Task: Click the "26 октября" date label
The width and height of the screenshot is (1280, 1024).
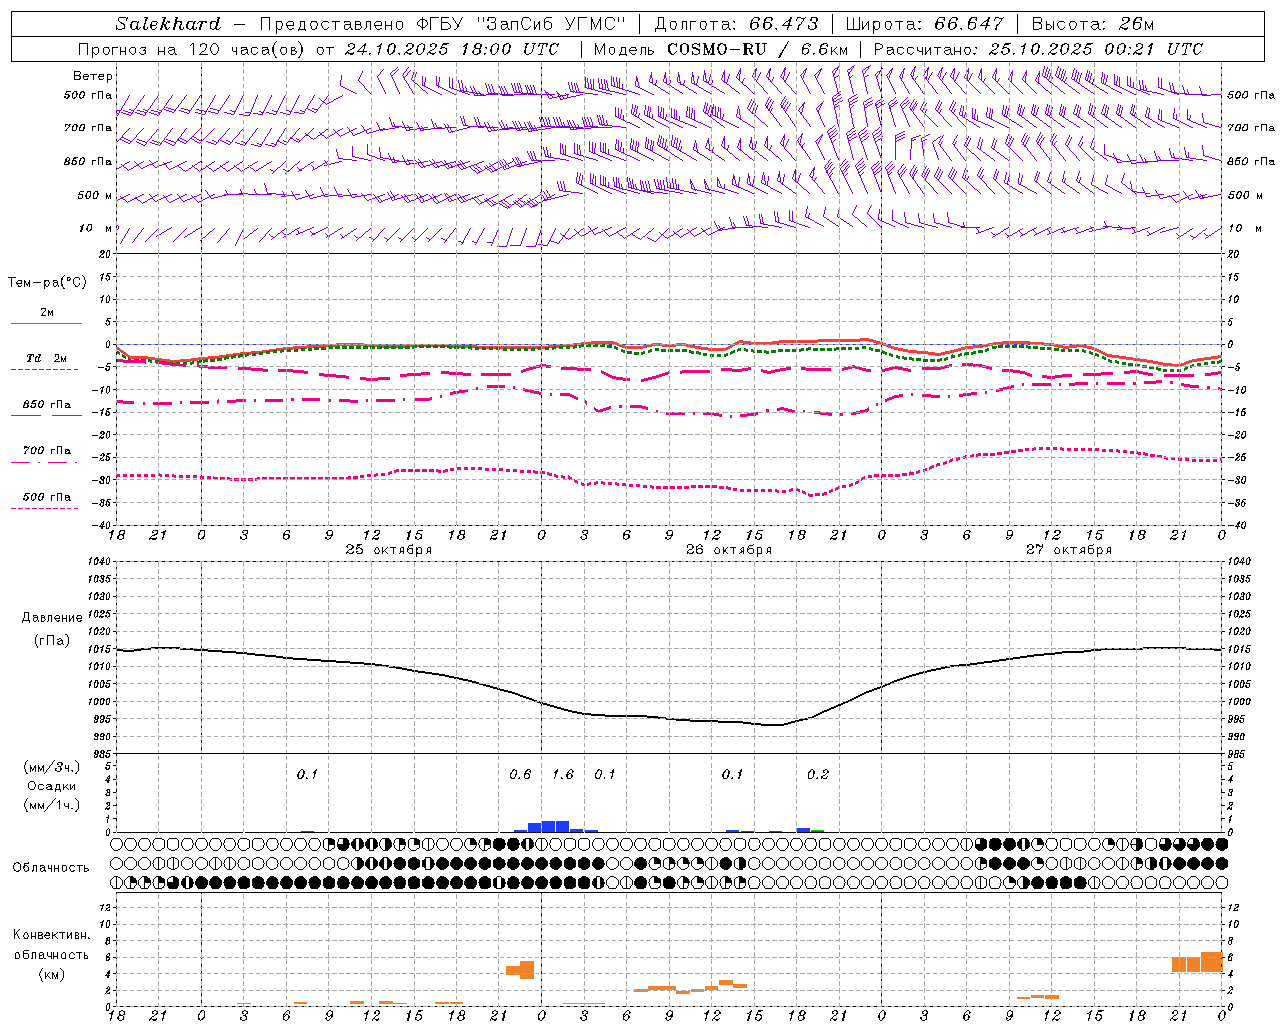Action: 729,550
